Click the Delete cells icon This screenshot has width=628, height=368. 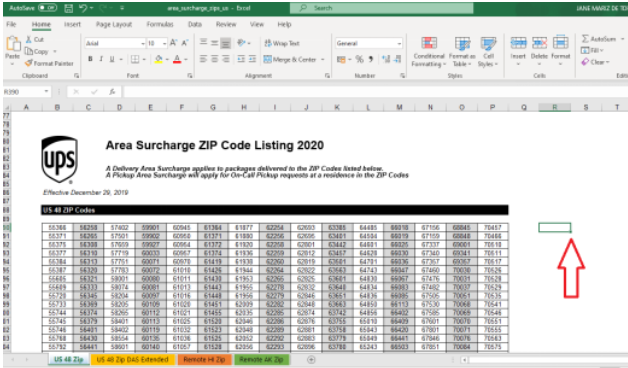pos(539,42)
